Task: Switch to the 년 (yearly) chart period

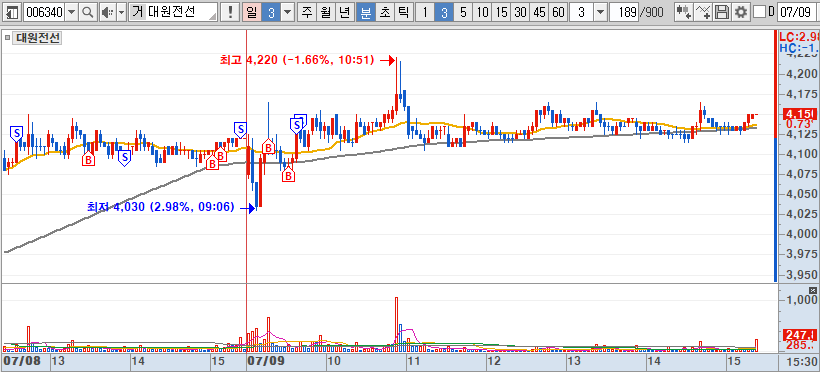Action: tap(344, 12)
